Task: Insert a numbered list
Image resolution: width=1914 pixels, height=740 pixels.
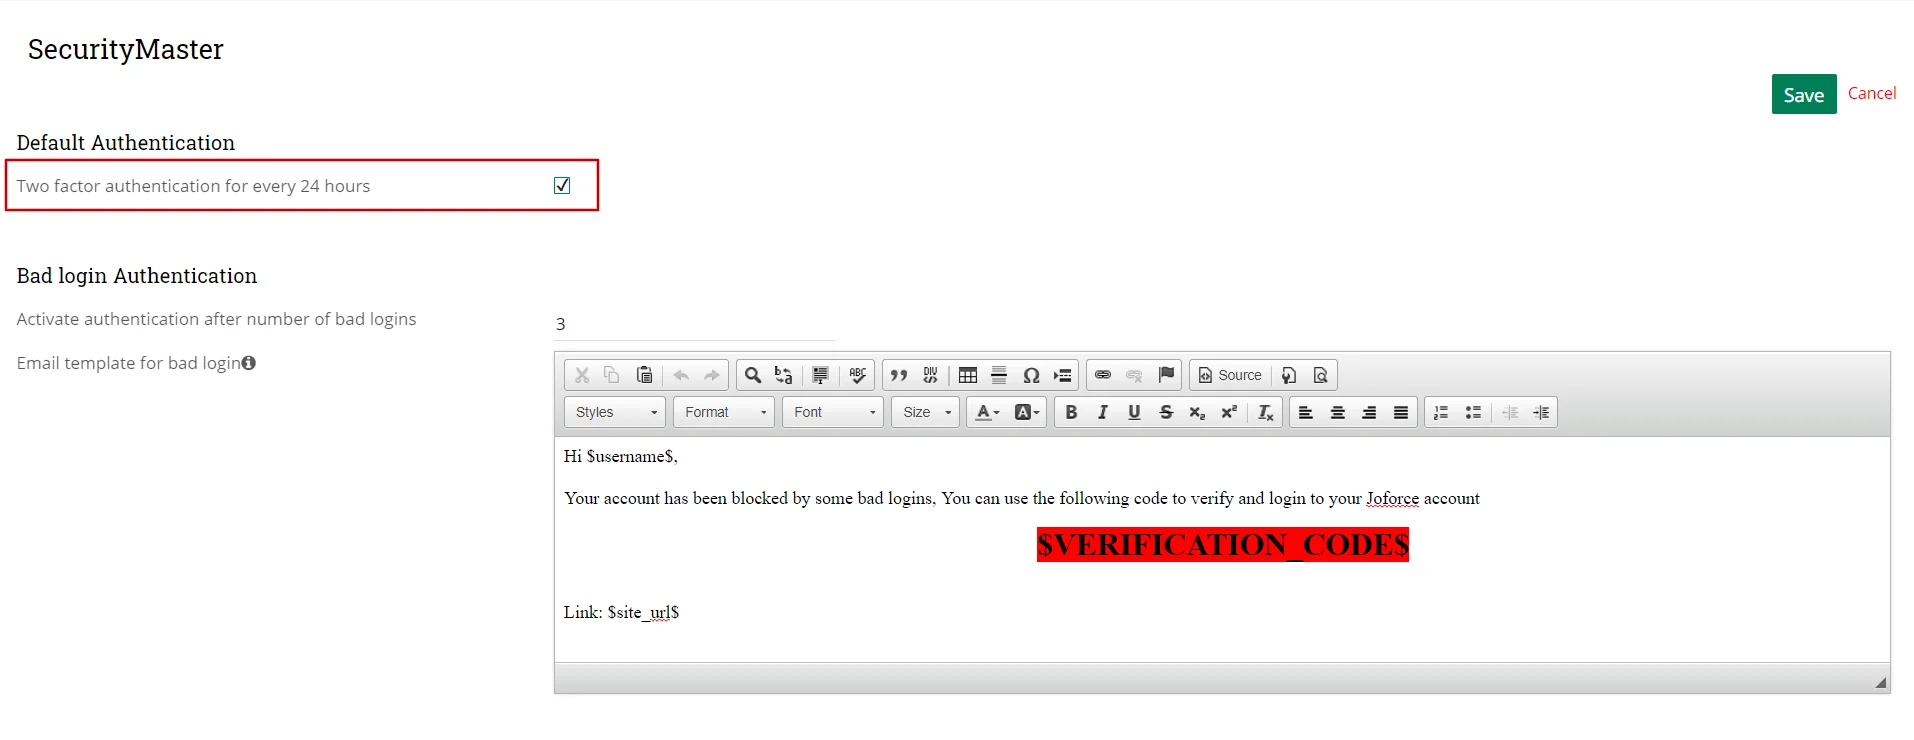Action: [1441, 412]
